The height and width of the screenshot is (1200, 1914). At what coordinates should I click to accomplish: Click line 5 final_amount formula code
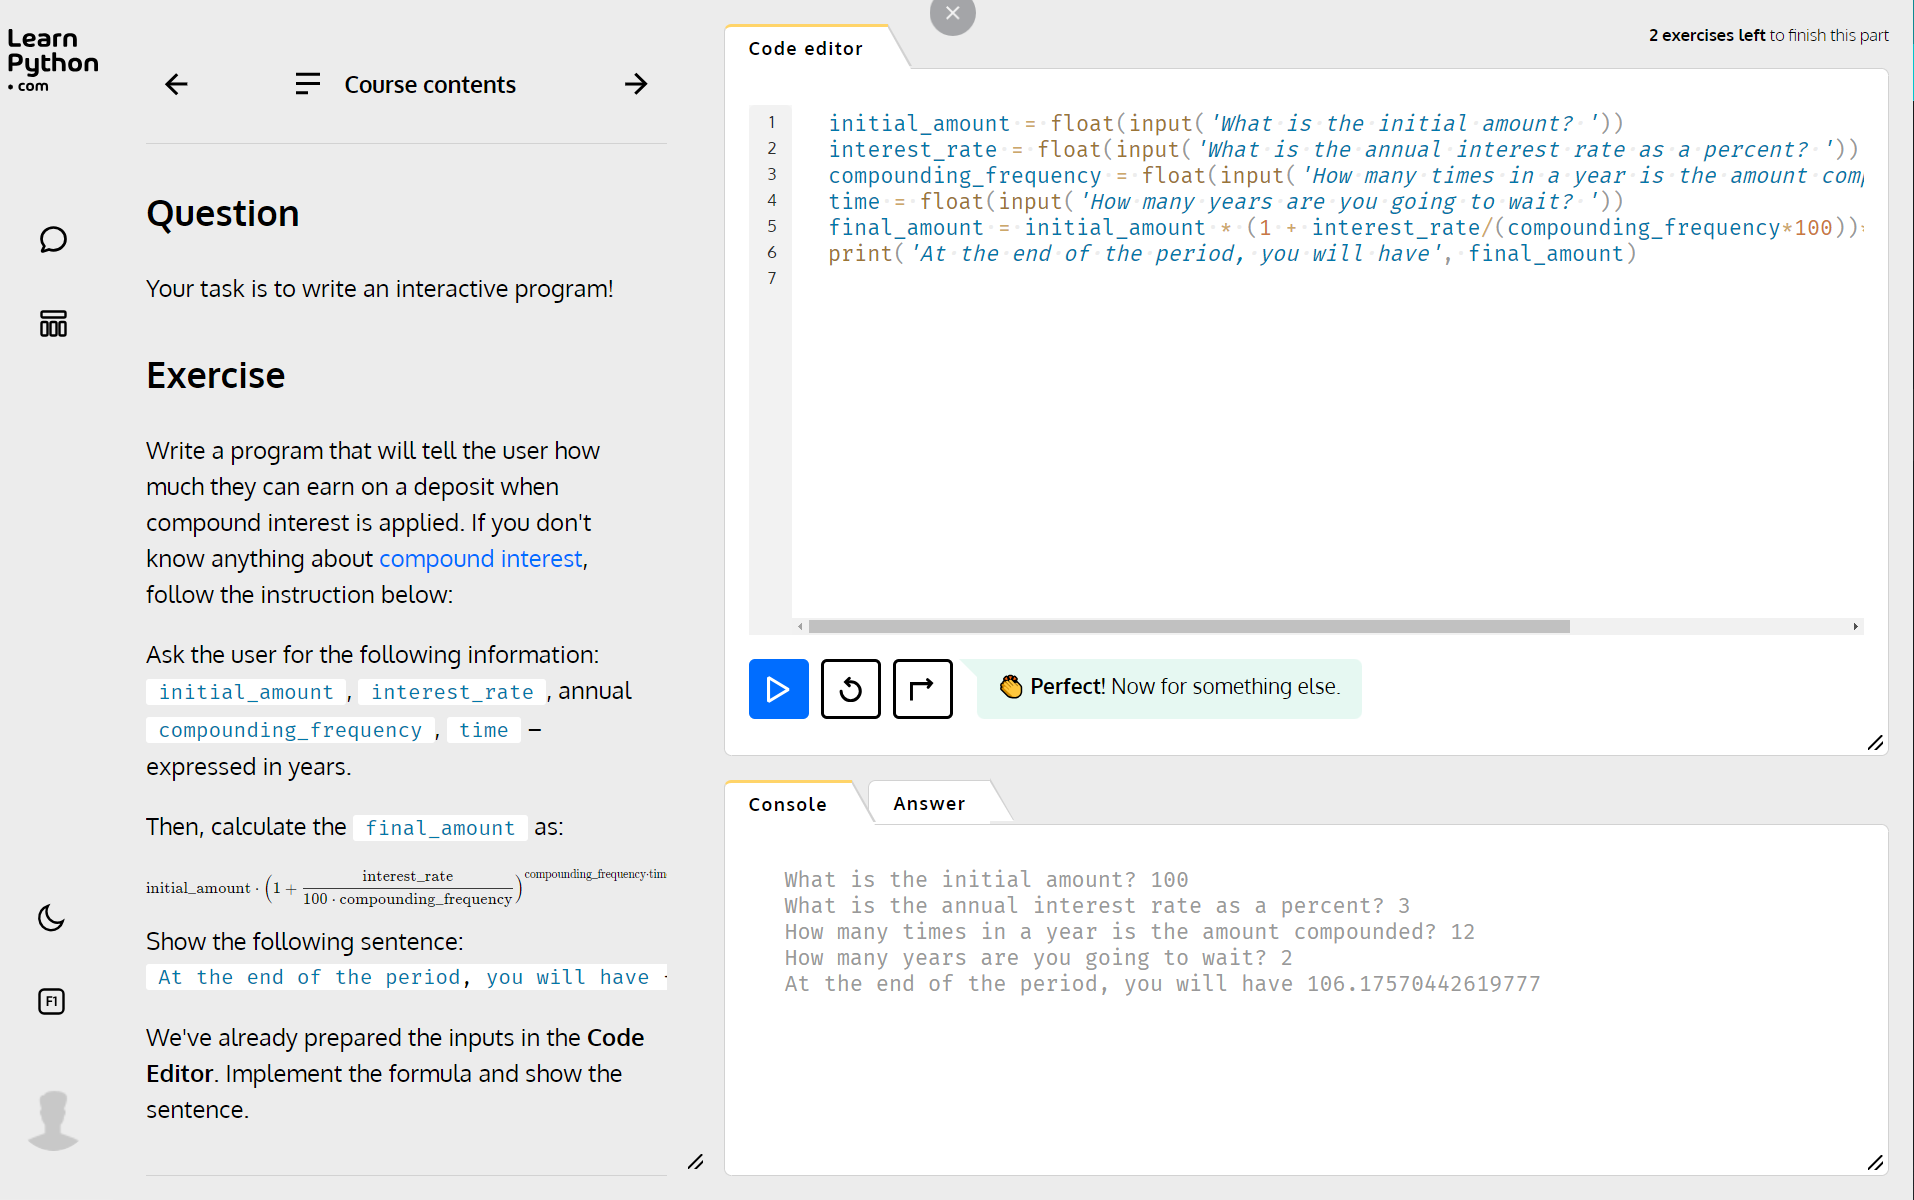(1345, 228)
